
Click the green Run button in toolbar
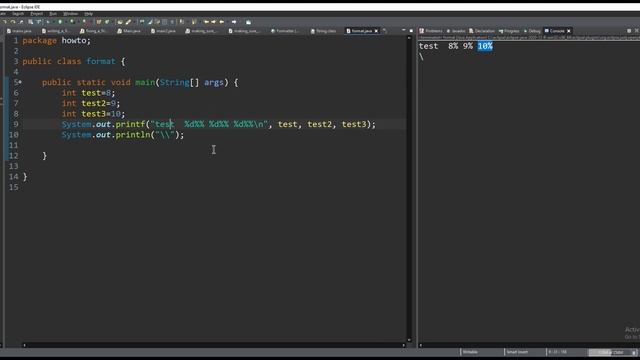point(60,22)
